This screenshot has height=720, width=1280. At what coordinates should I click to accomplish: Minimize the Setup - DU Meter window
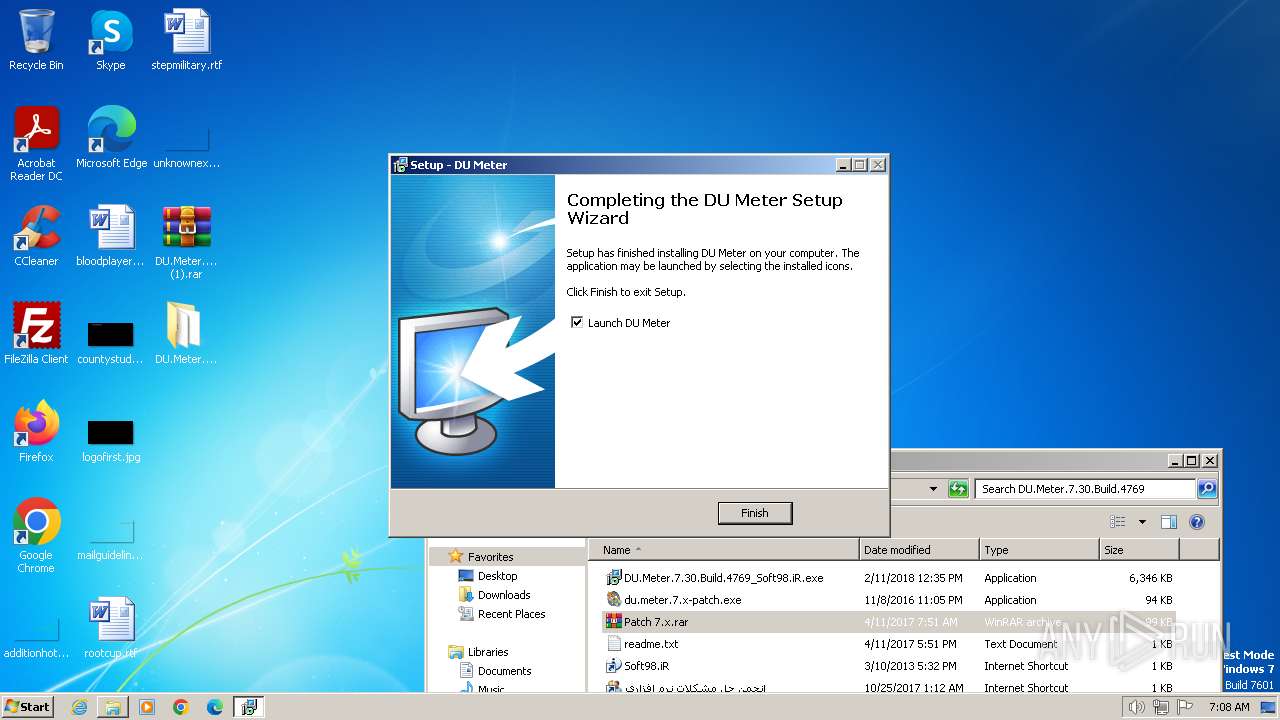tap(843, 165)
